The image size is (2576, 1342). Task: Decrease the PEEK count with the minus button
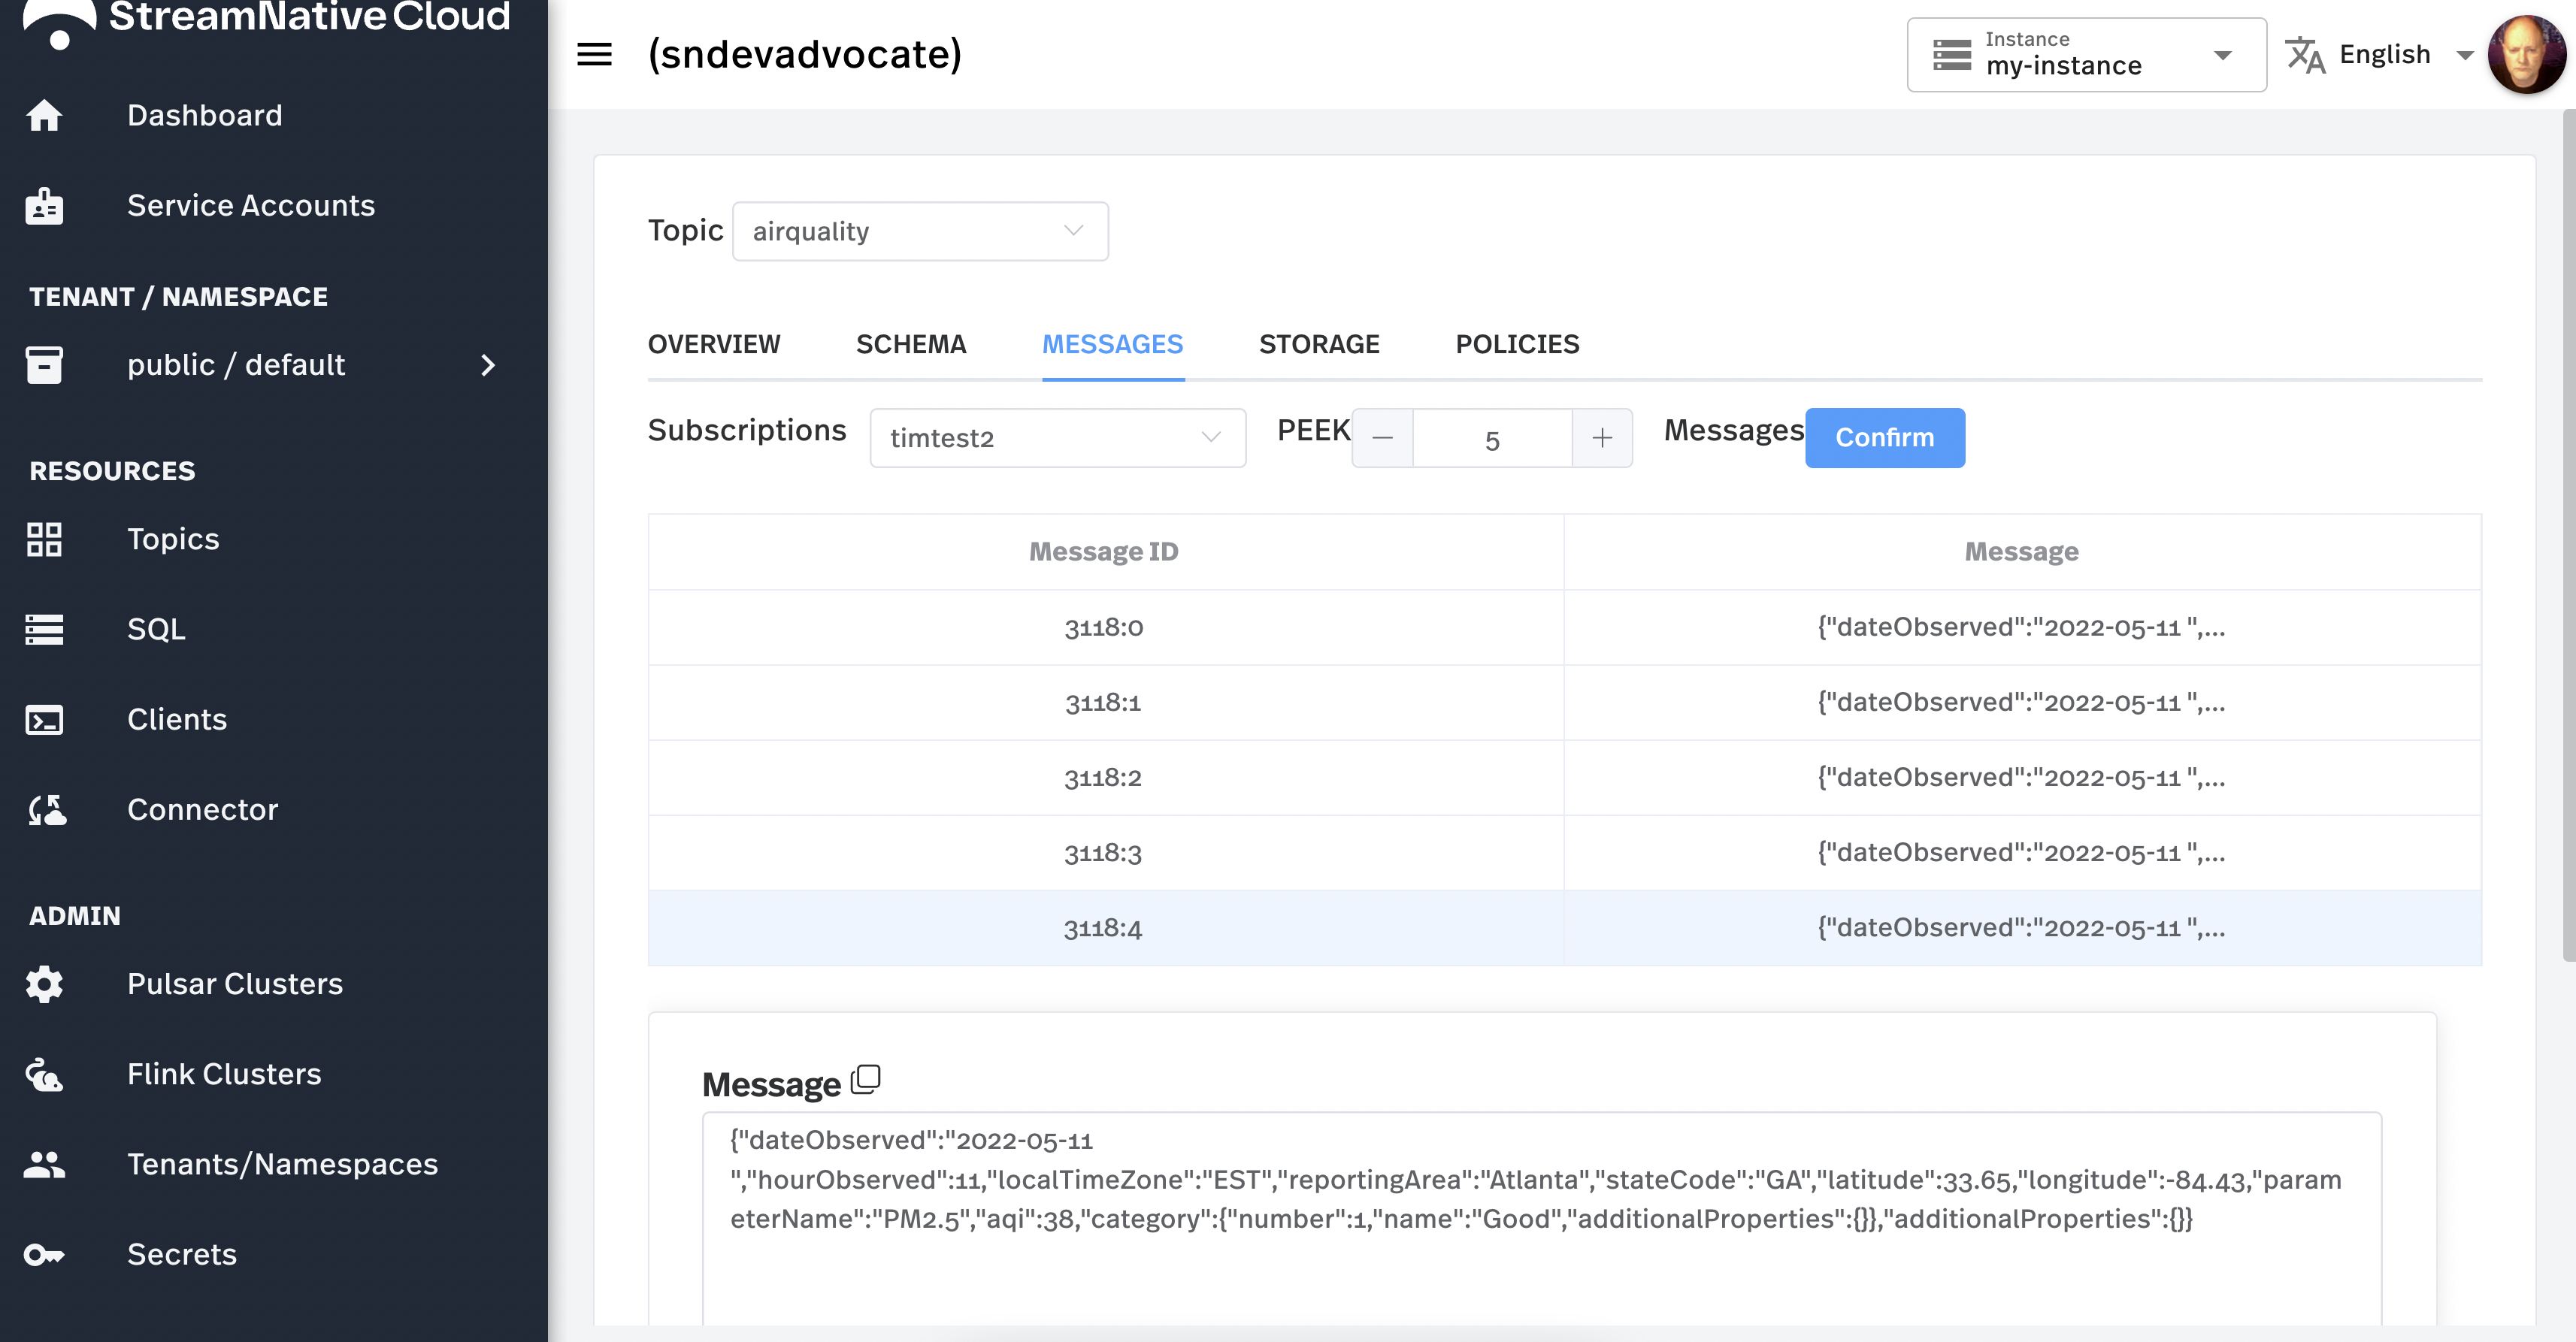(1382, 438)
